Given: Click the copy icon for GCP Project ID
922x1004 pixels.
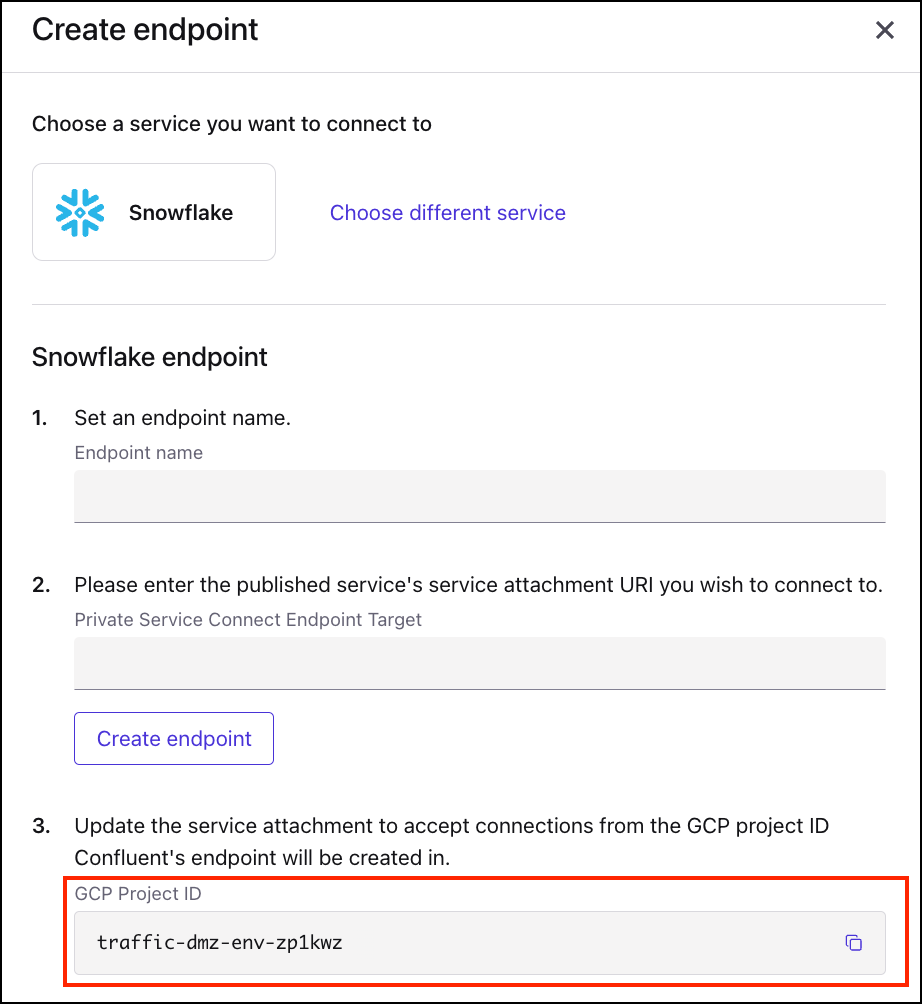Looking at the screenshot, I should 853,942.
